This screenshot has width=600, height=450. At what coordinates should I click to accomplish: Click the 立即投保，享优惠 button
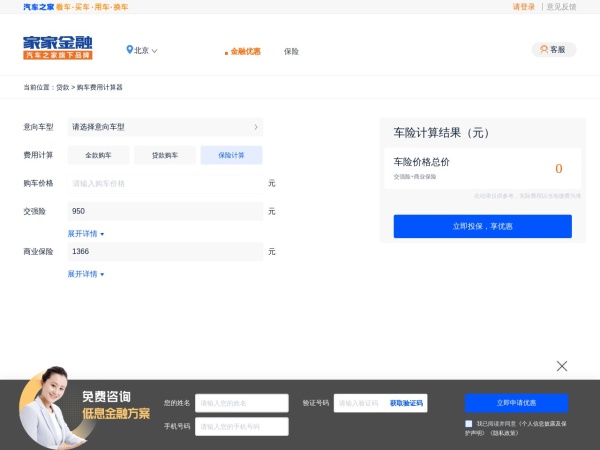482,227
